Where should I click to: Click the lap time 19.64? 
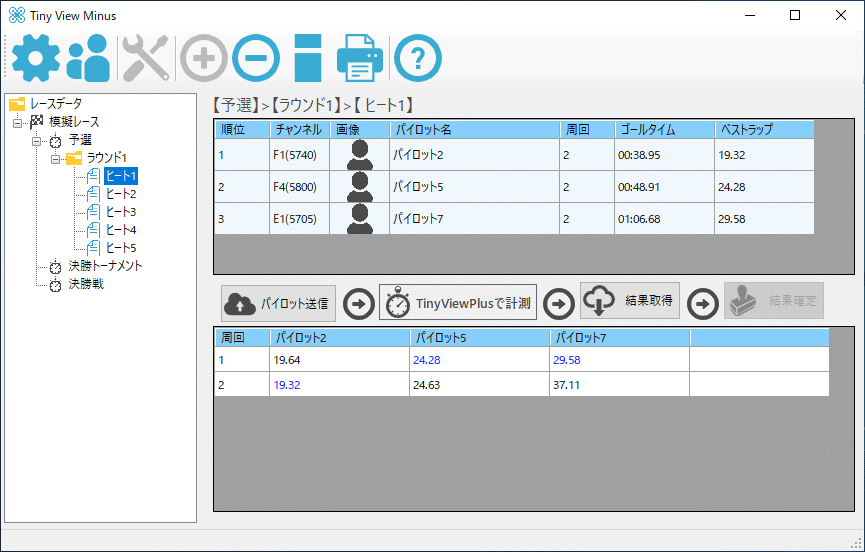(339, 360)
